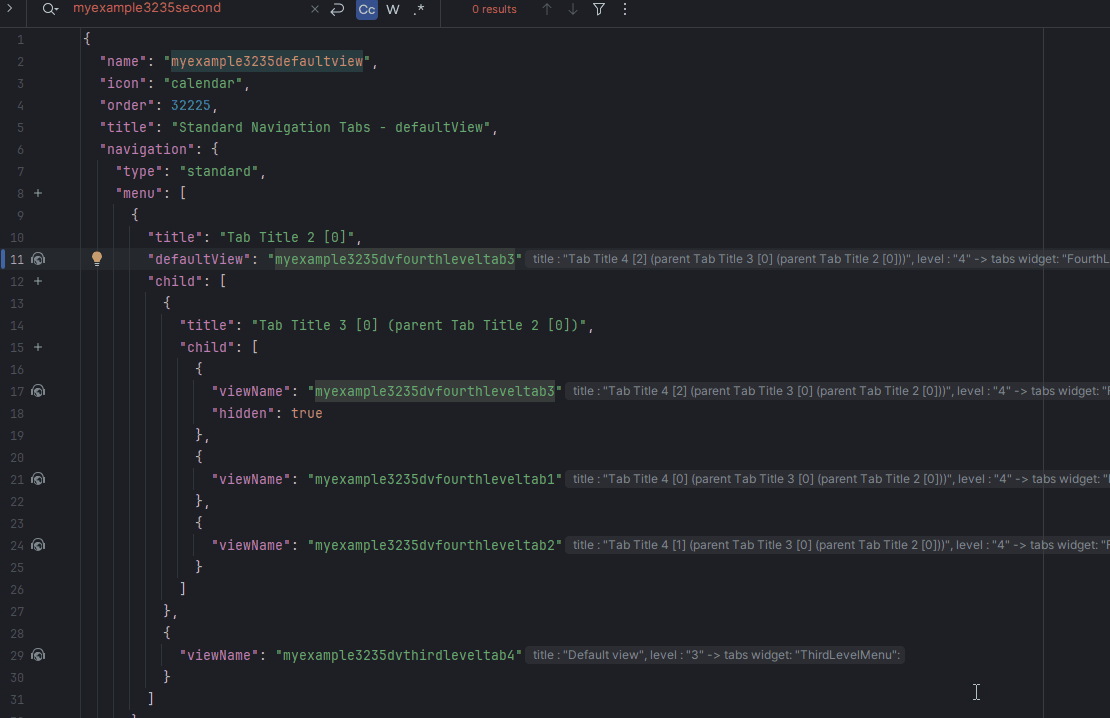Screen dimensions: 1110x718
Task: Click the defaultView value myexample3235dvfourthleveltab3
Action: point(394,259)
